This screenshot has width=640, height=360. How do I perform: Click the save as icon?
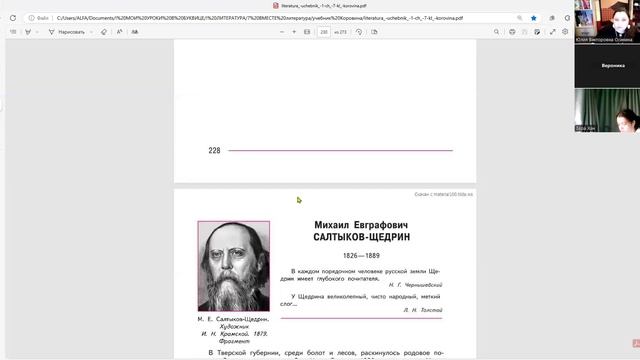click(x=537, y=32)
